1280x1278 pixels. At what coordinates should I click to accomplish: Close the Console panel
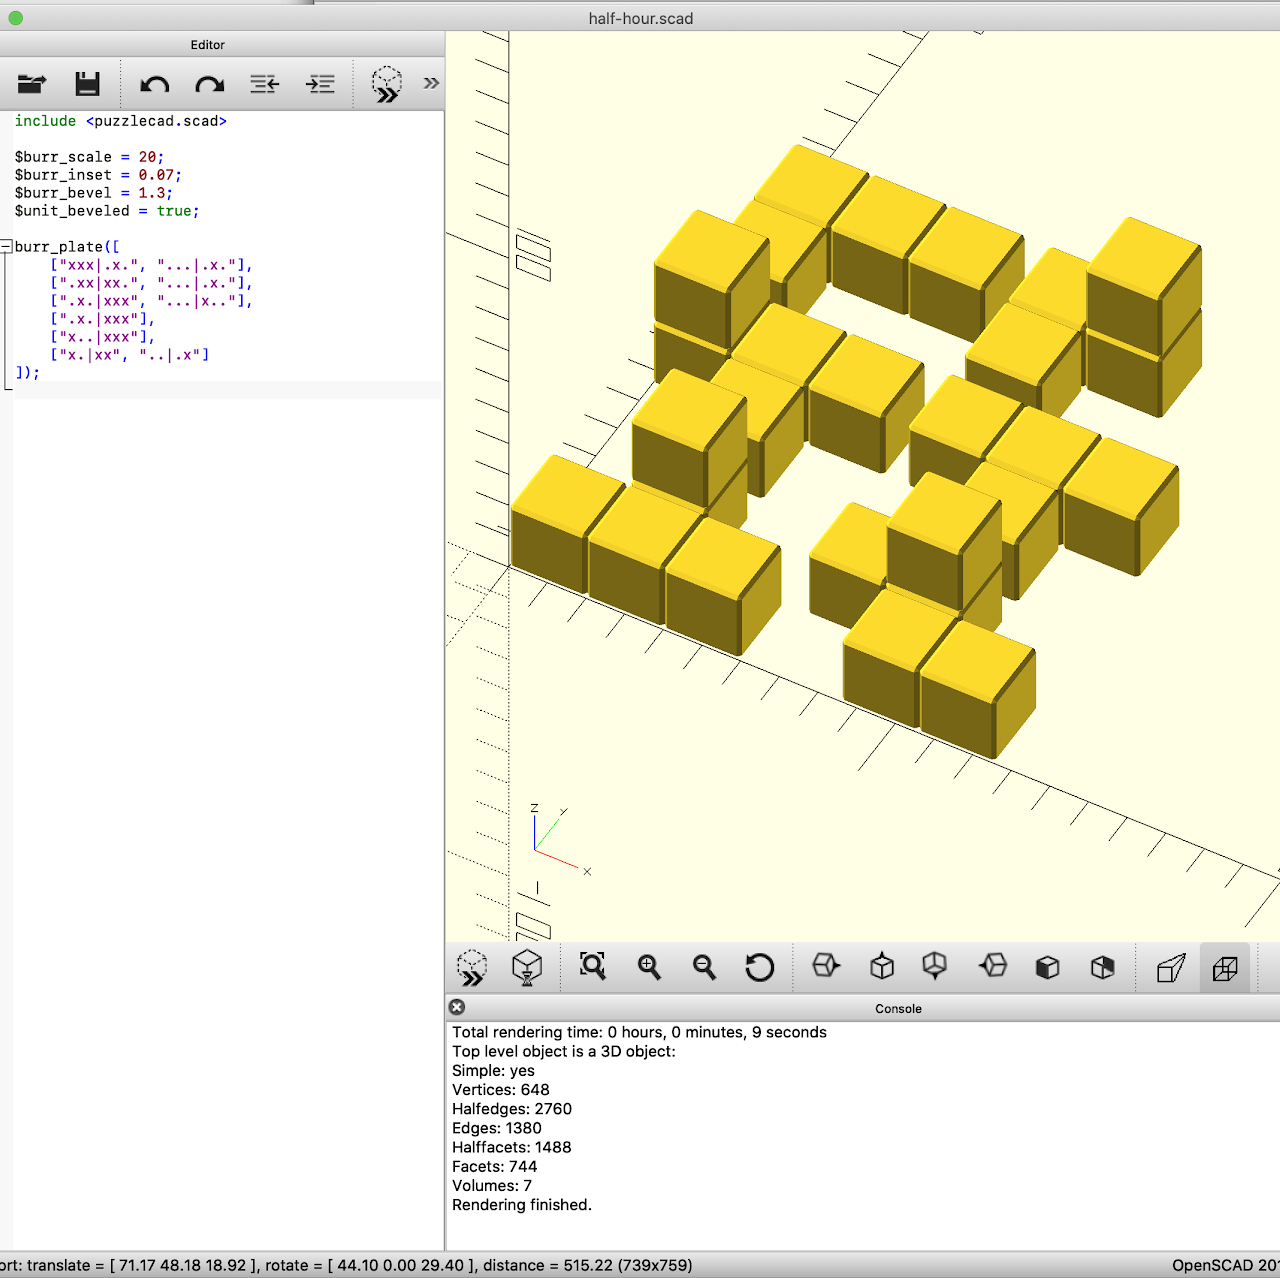click(x=457, y=1007)
